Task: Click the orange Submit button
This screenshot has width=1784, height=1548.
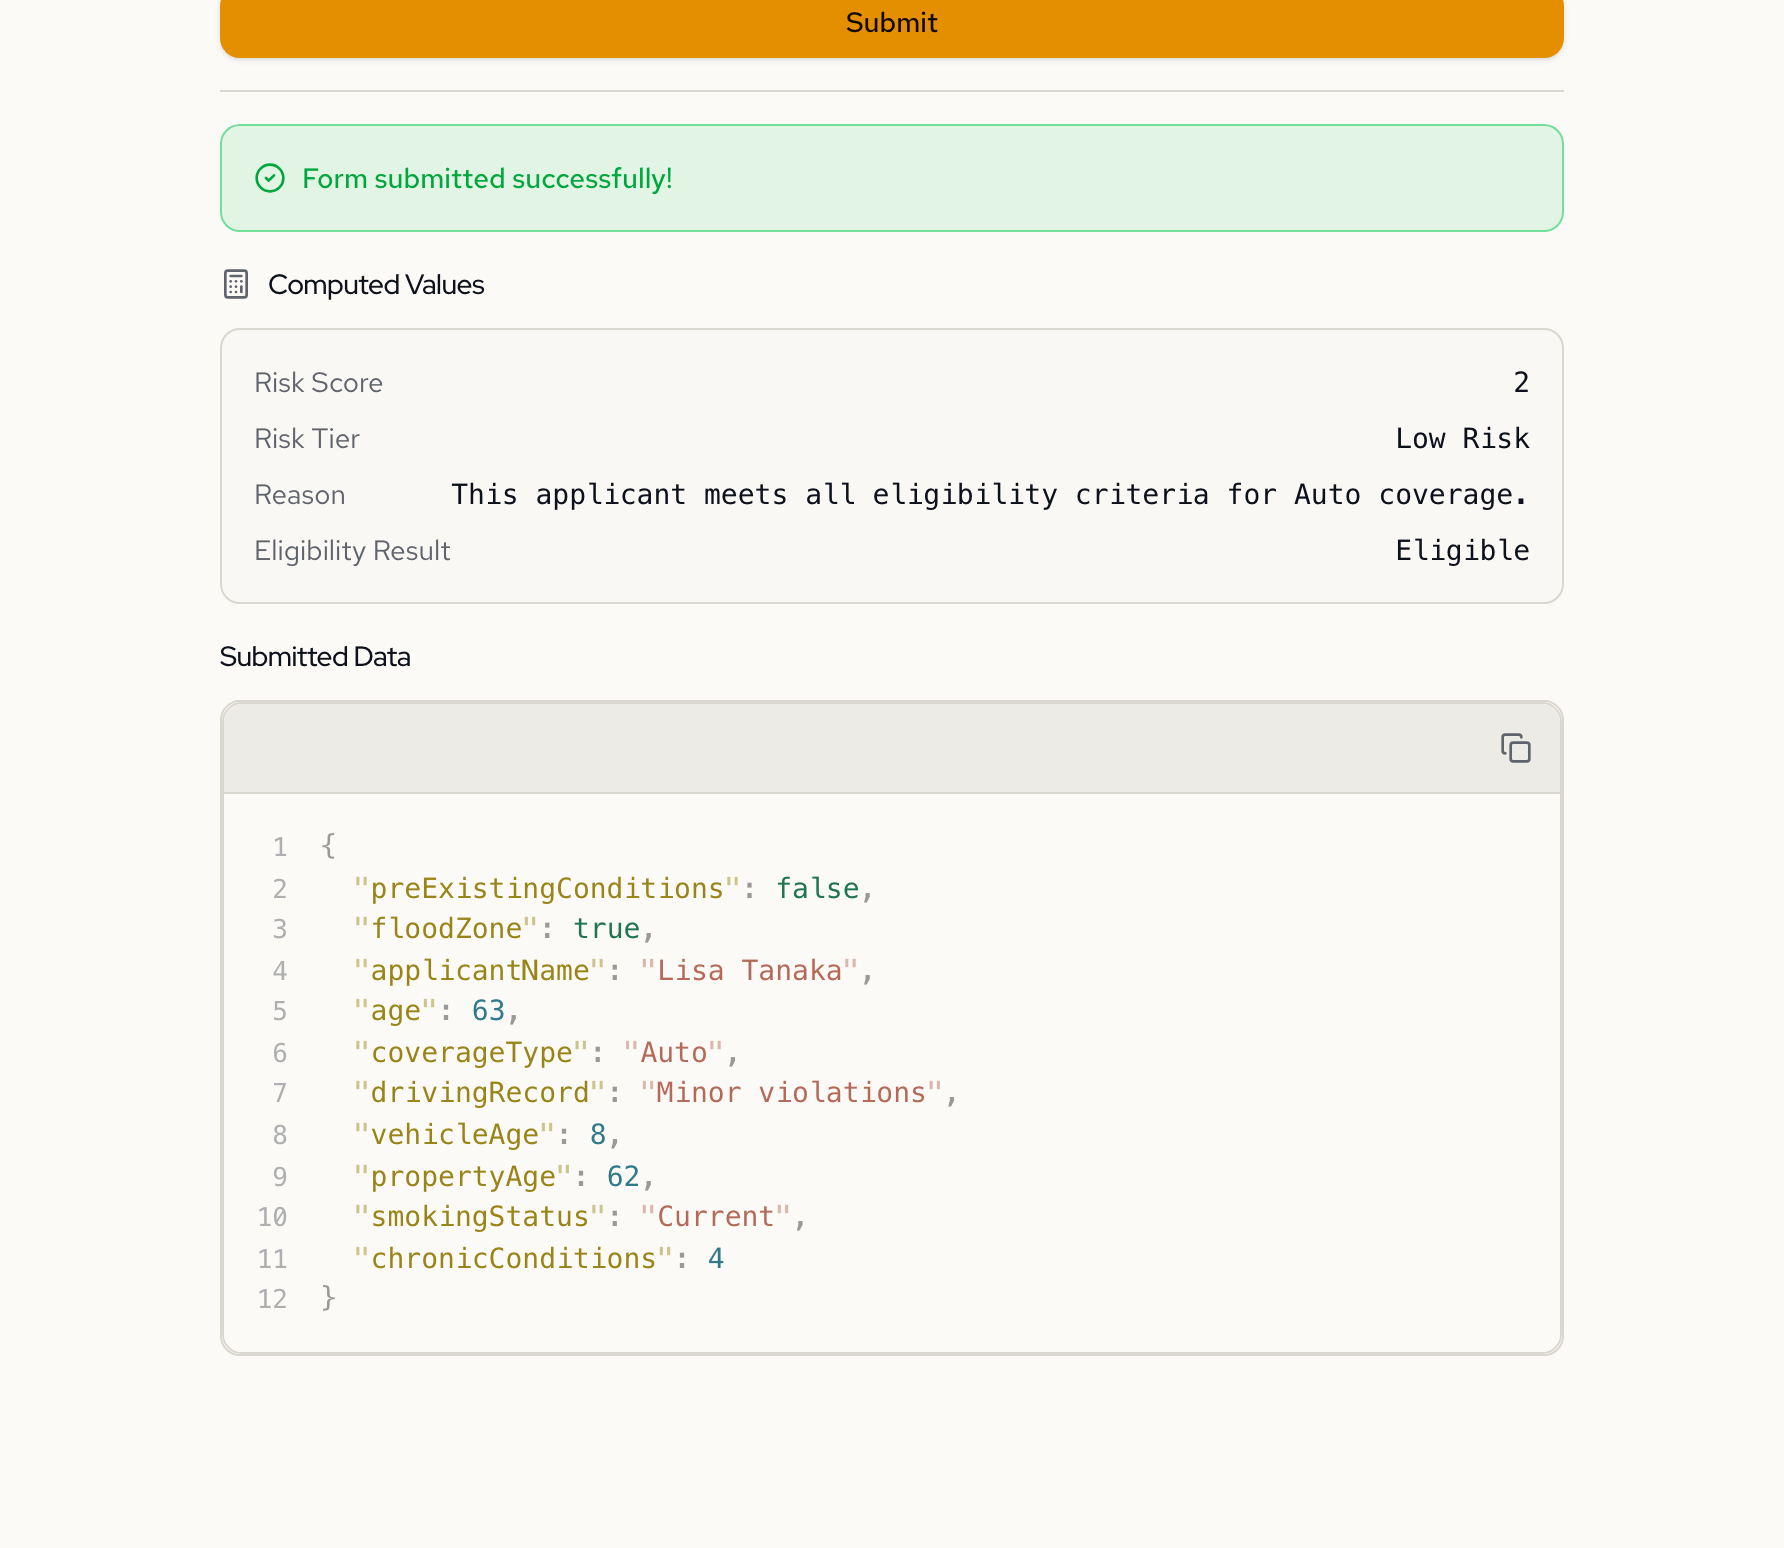Action: point(891,24)
